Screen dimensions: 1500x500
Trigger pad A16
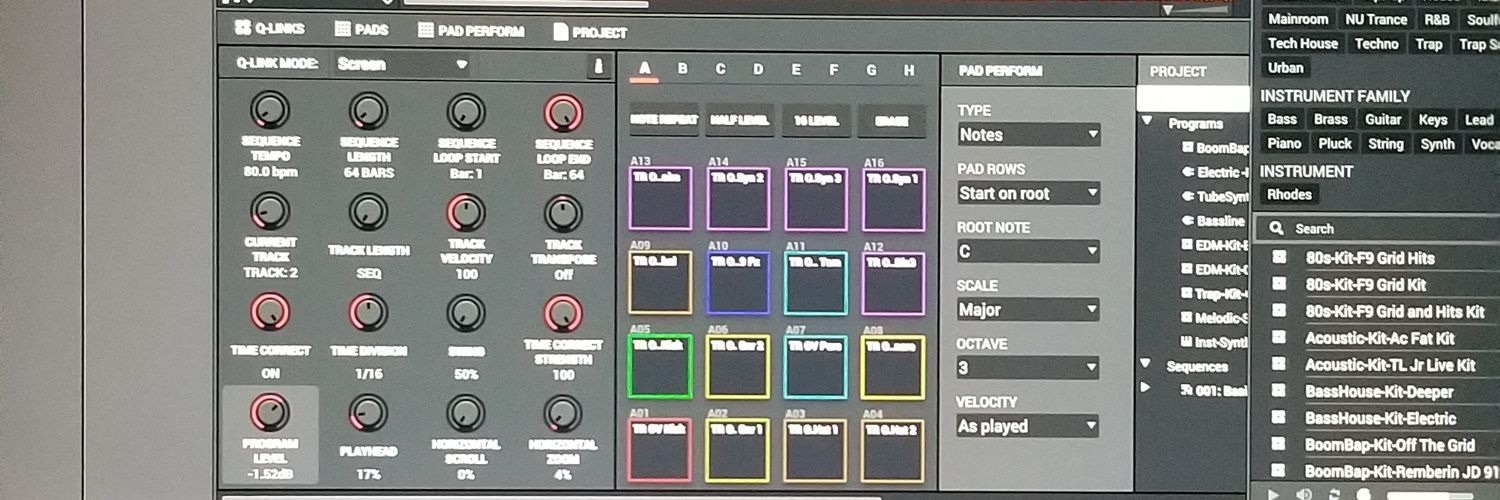(894, 199)
